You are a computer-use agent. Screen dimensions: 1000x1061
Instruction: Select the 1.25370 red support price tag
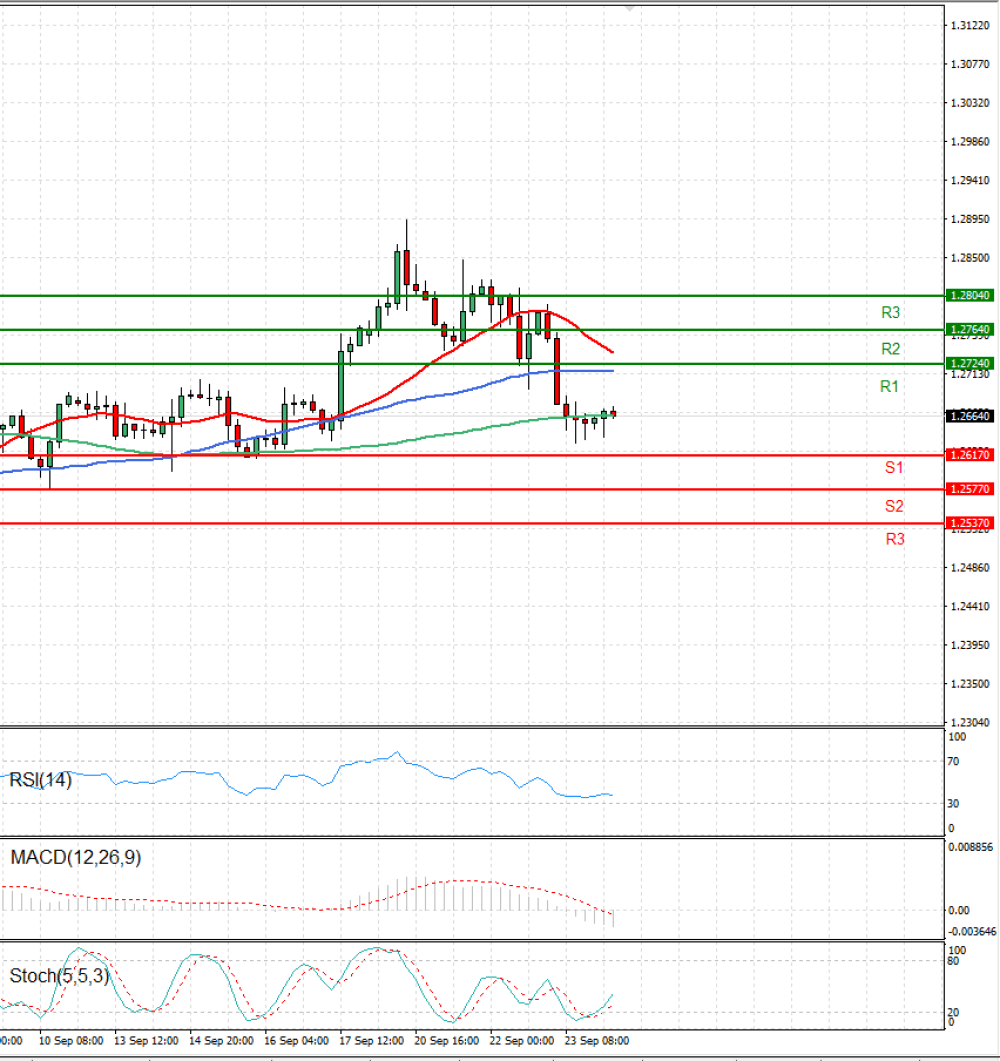tap(971, 523)
